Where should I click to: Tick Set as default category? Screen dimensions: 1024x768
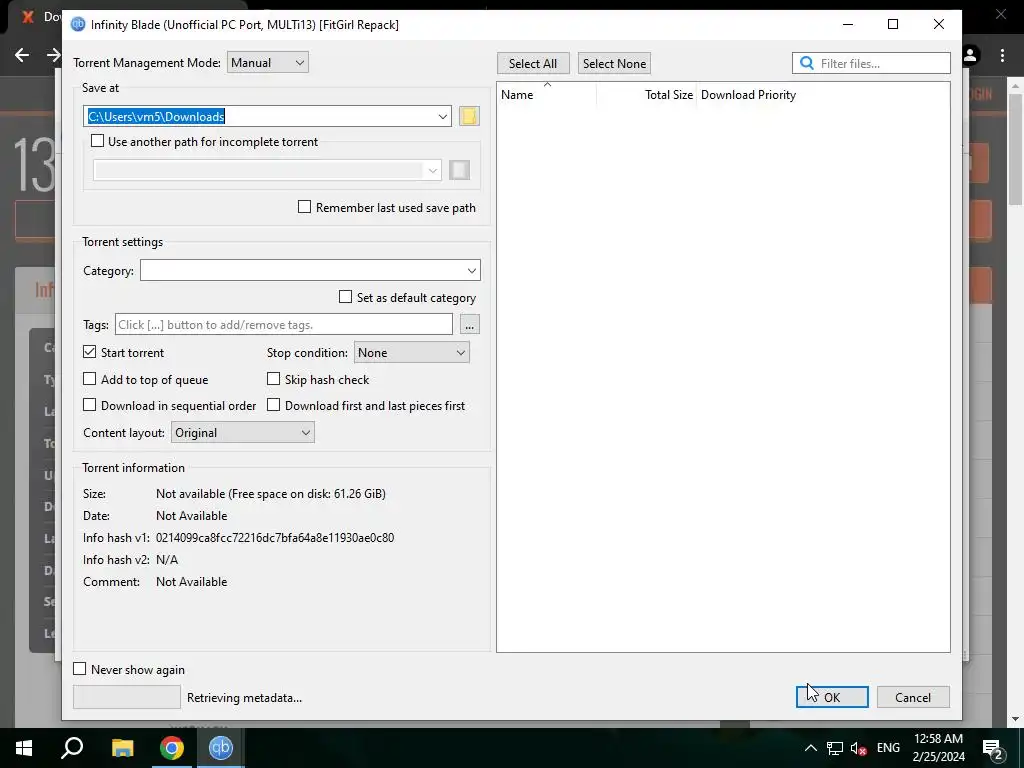point(345,297)
